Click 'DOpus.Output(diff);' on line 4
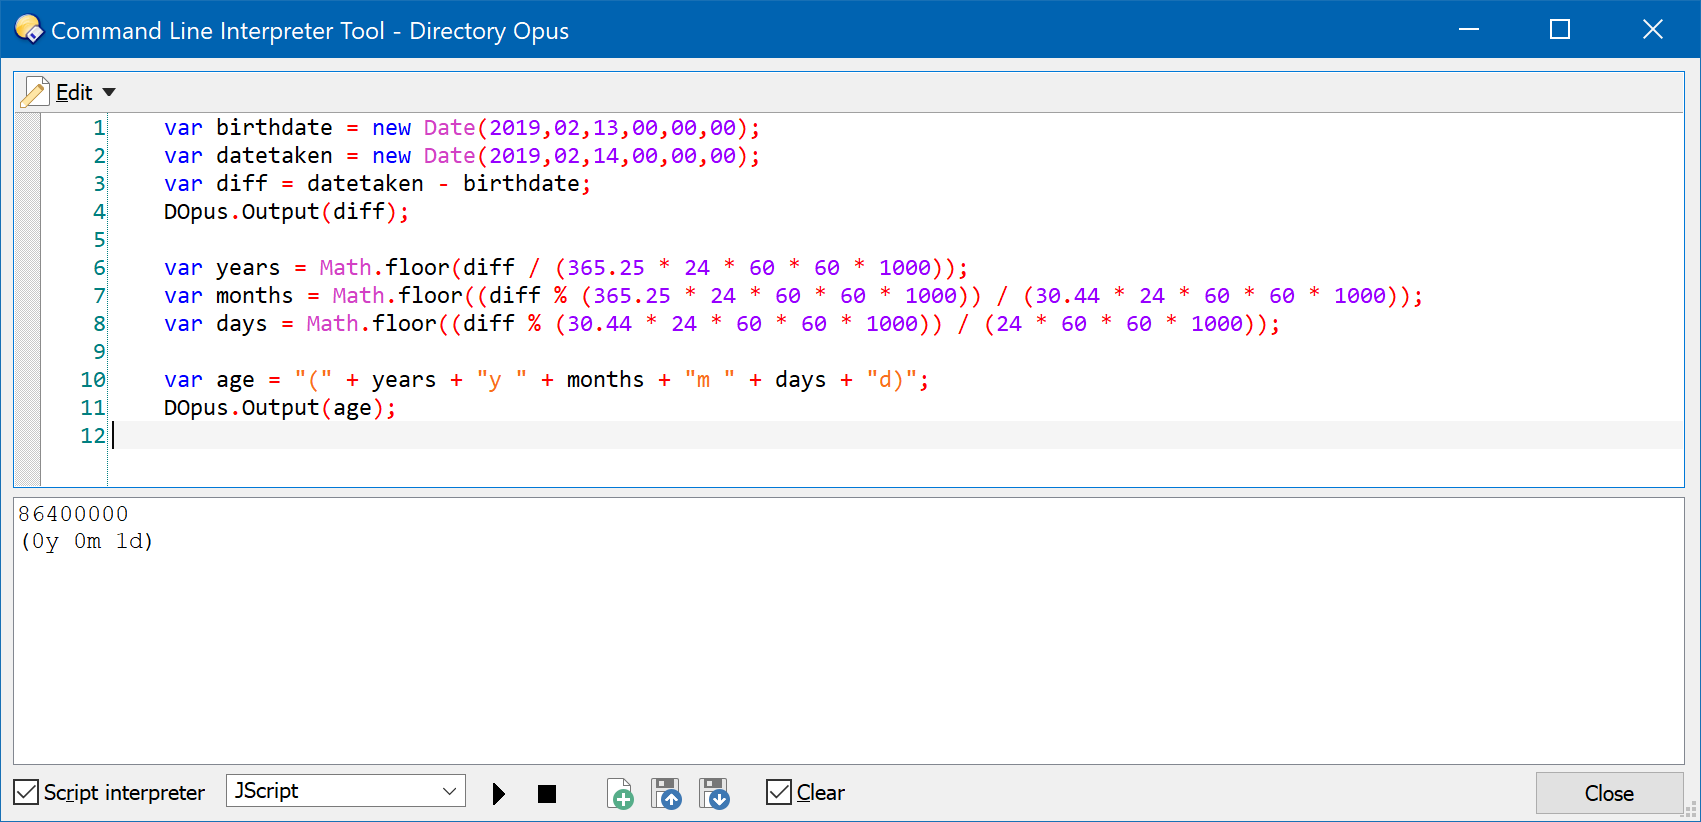The width and height of the screenshot is (1701, 822). (x=287, y=212)
